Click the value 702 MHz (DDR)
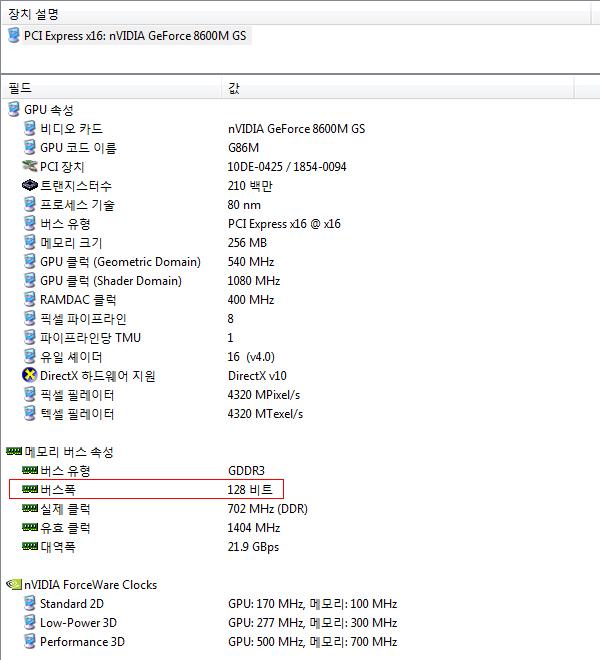 pyautogui.click(x=267, y=509)
